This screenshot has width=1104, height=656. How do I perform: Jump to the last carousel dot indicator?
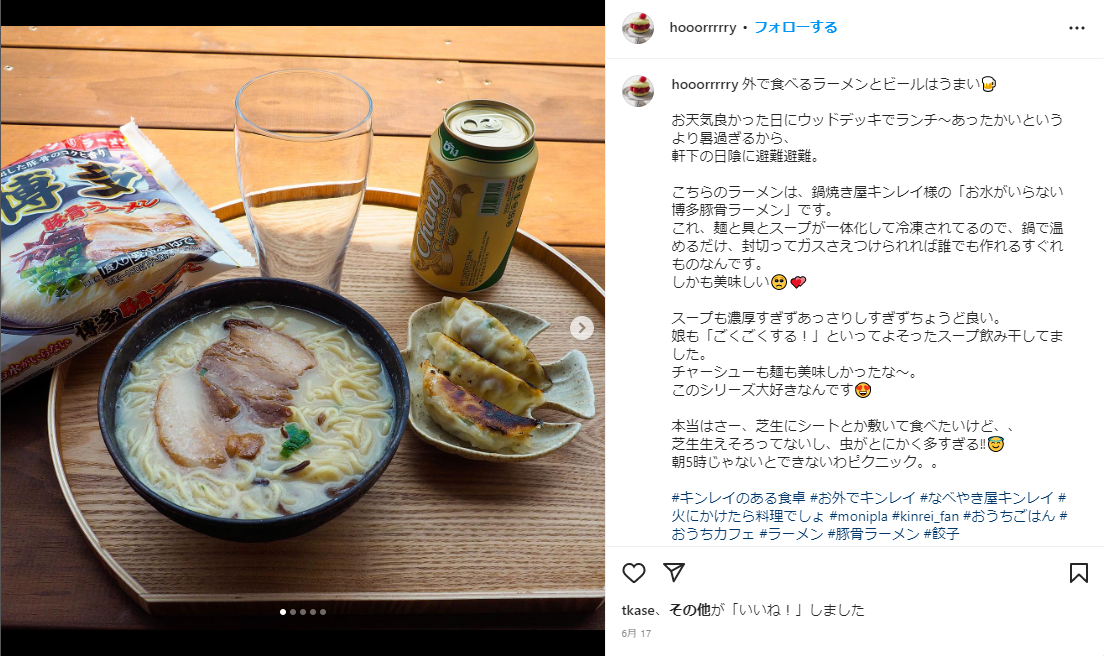tap(322, 612)
